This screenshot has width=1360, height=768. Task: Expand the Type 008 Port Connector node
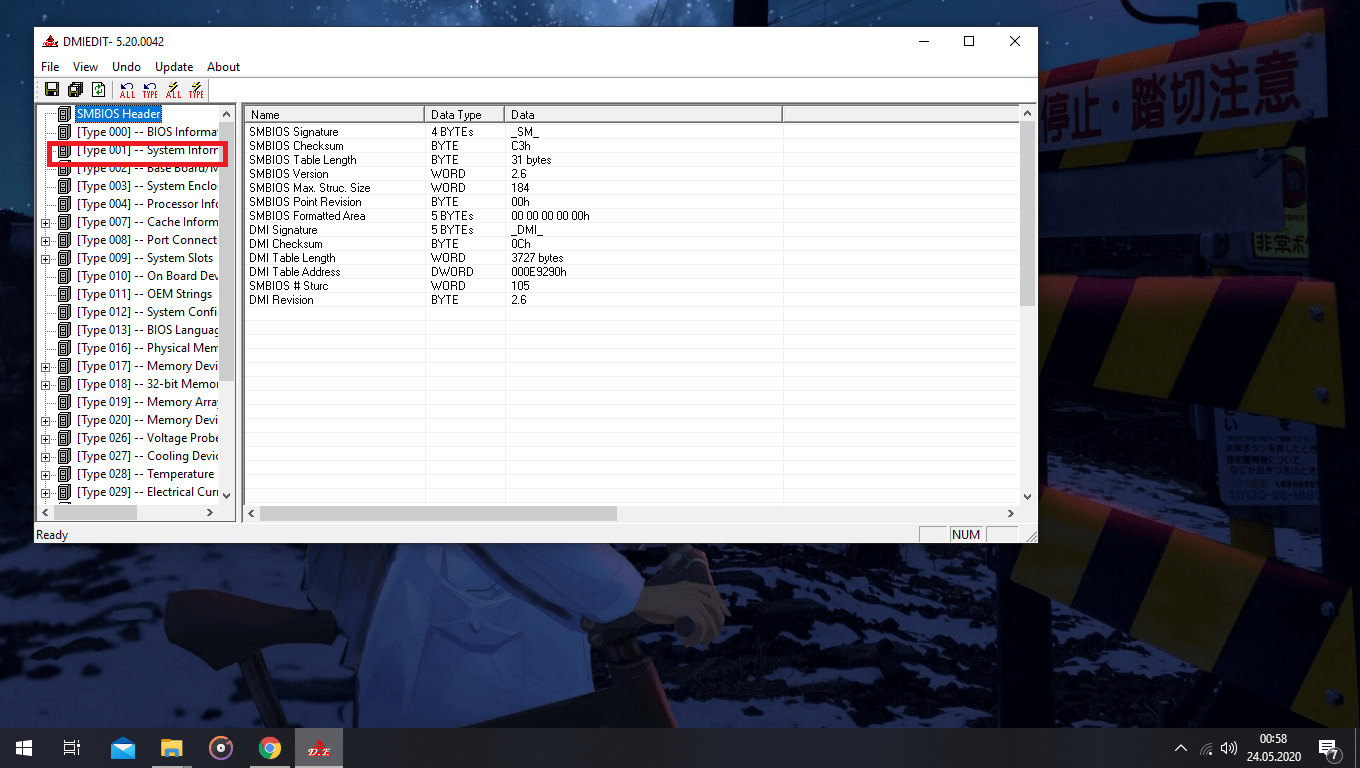pyautogui.click(x=45, y=241)
